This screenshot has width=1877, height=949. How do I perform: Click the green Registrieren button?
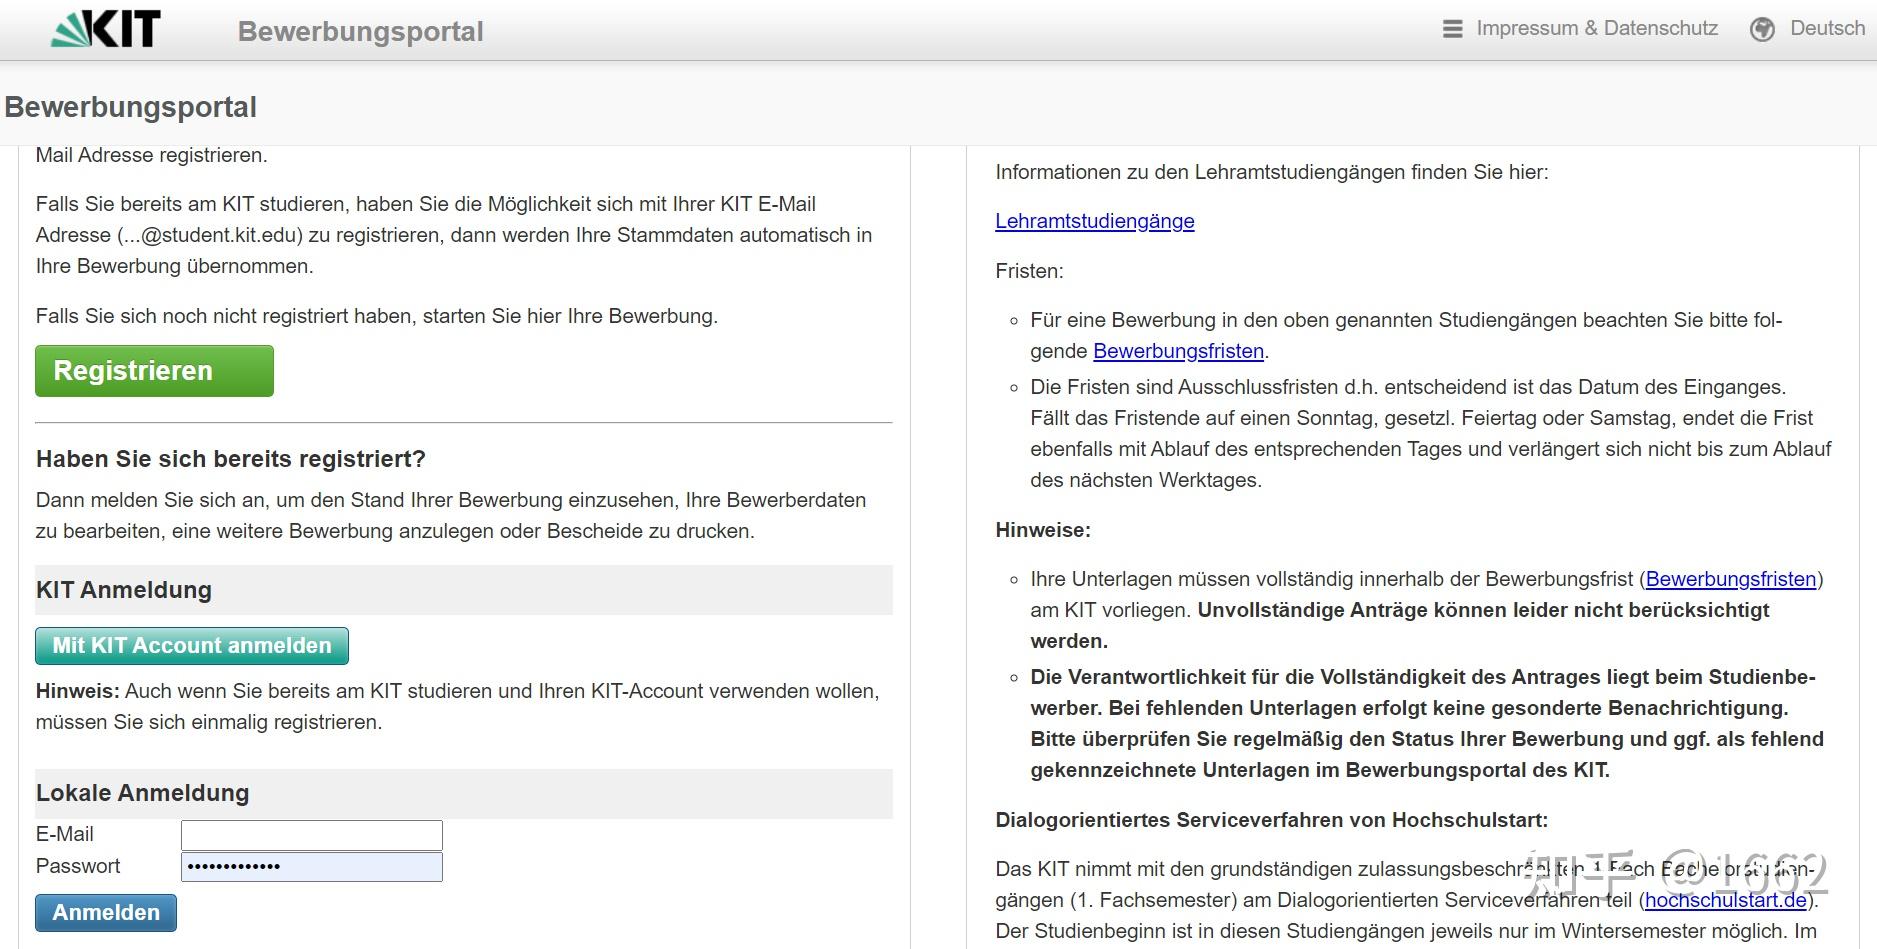point(154,371)
